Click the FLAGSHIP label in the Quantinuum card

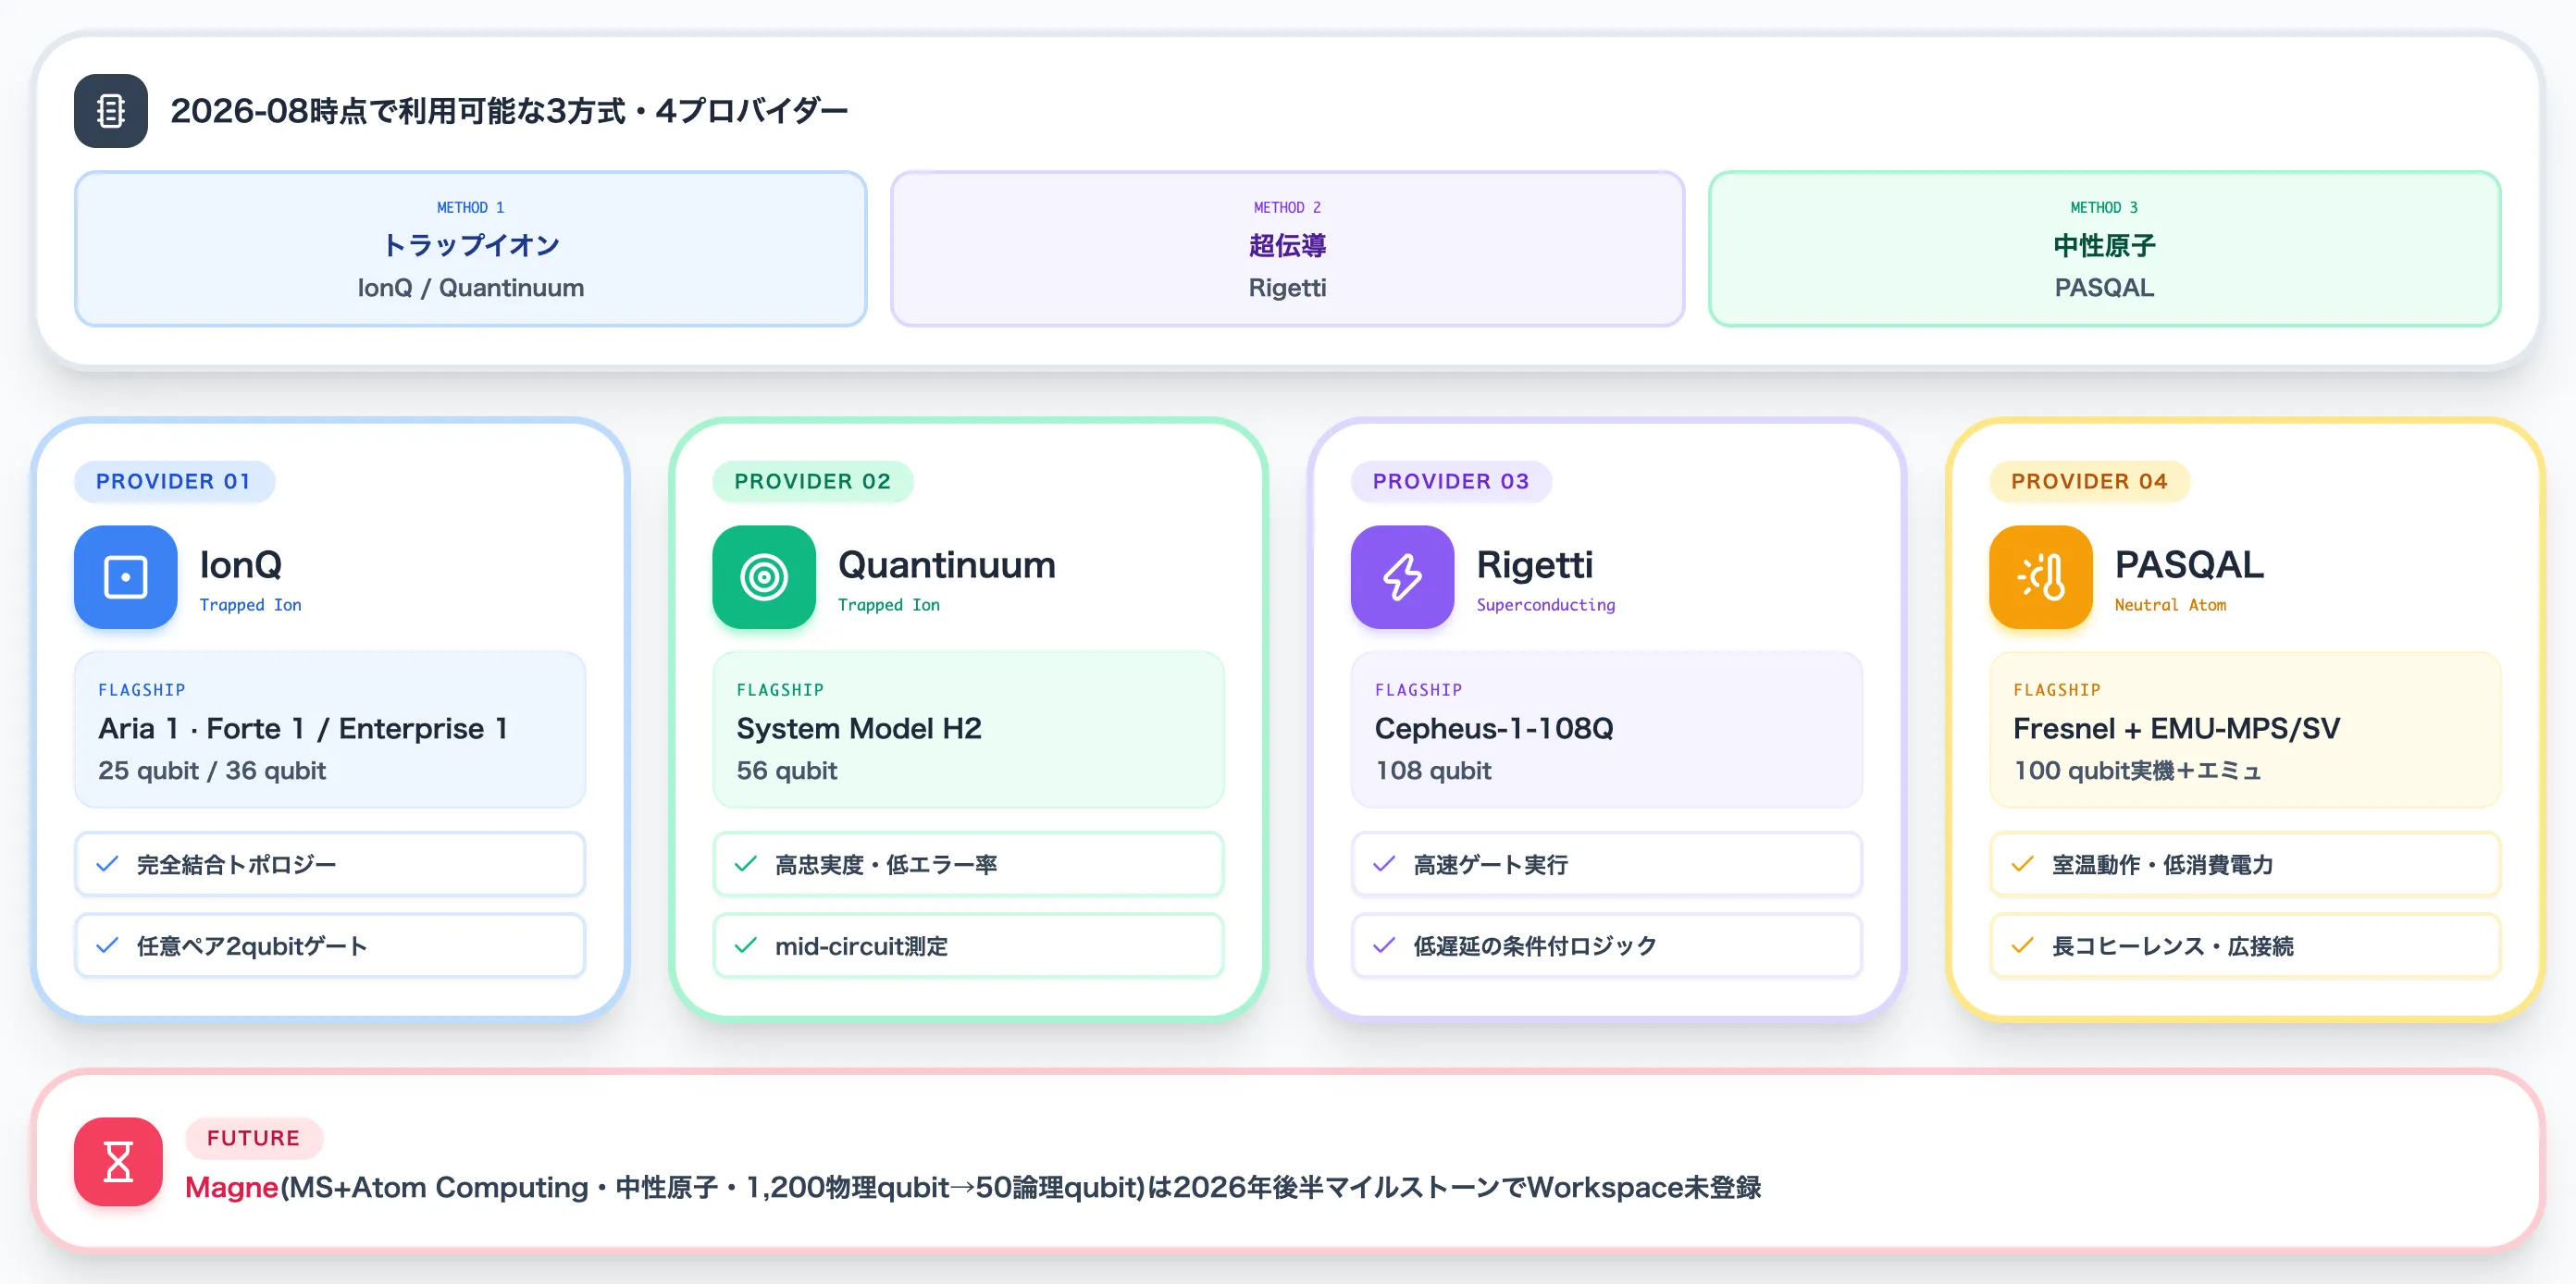(x=781, y=690)
